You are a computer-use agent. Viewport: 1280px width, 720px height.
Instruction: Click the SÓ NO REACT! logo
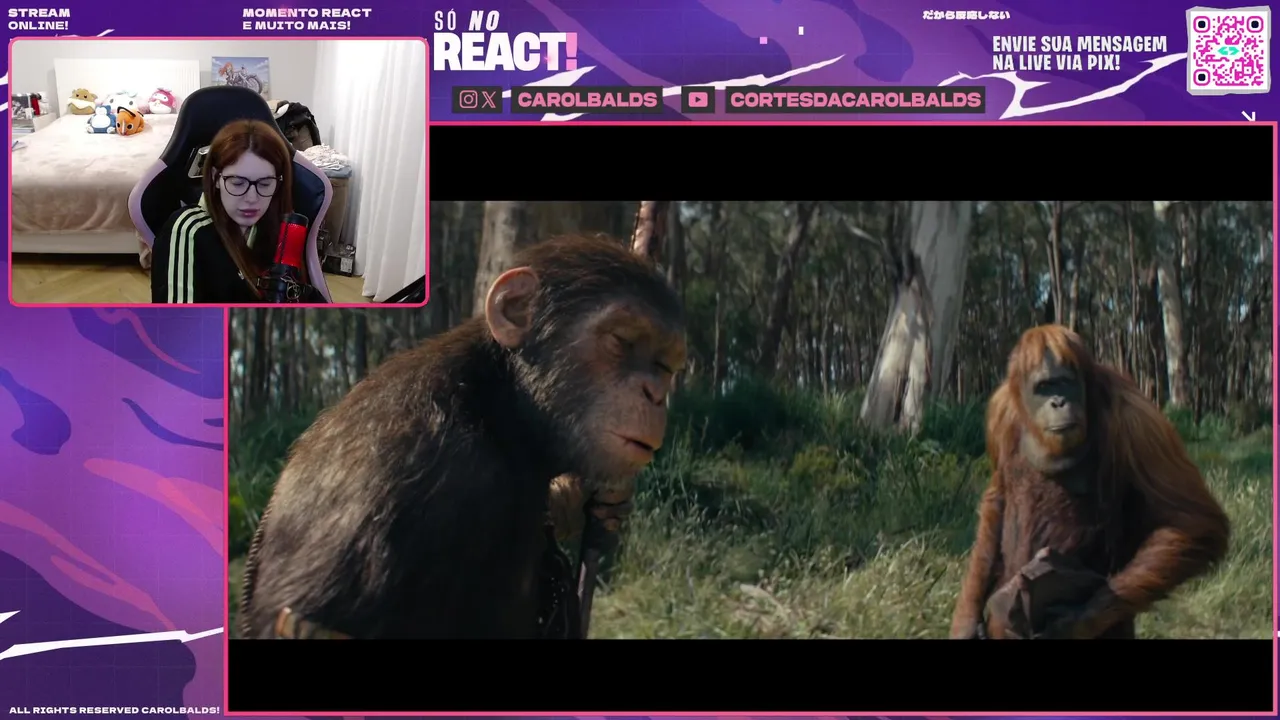click(505, 42)
